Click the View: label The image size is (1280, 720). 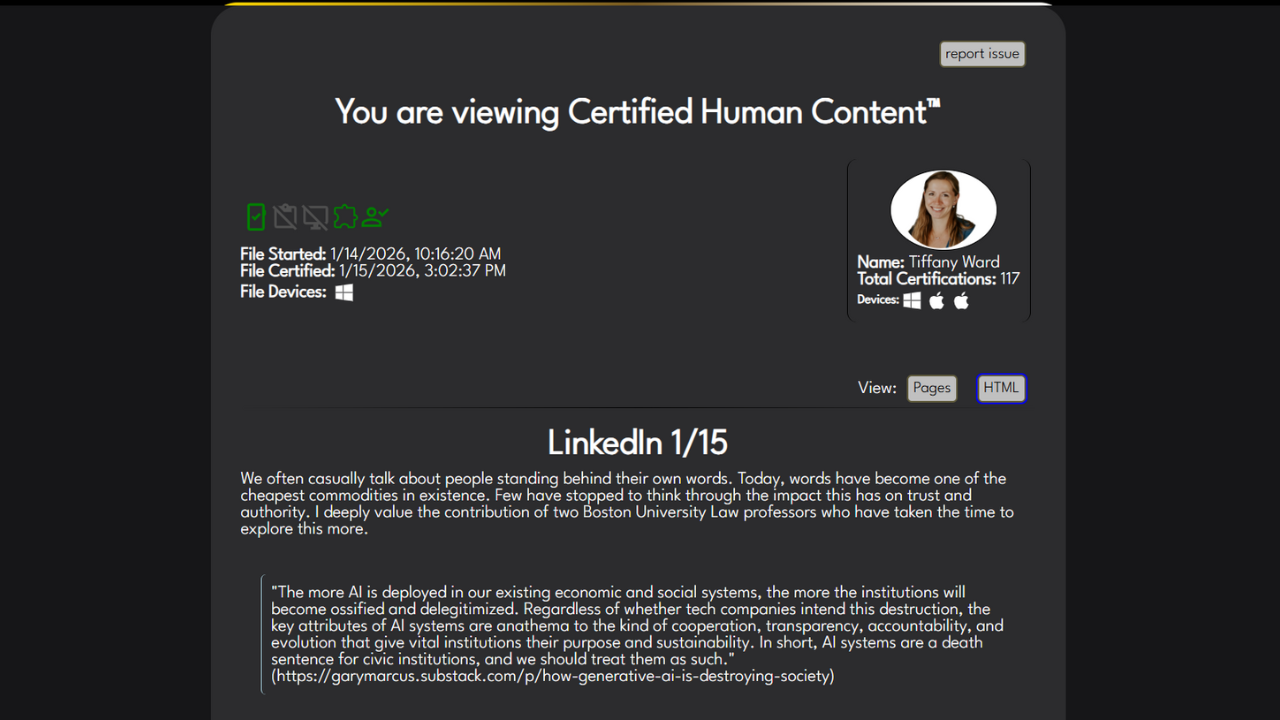point(877,388)
